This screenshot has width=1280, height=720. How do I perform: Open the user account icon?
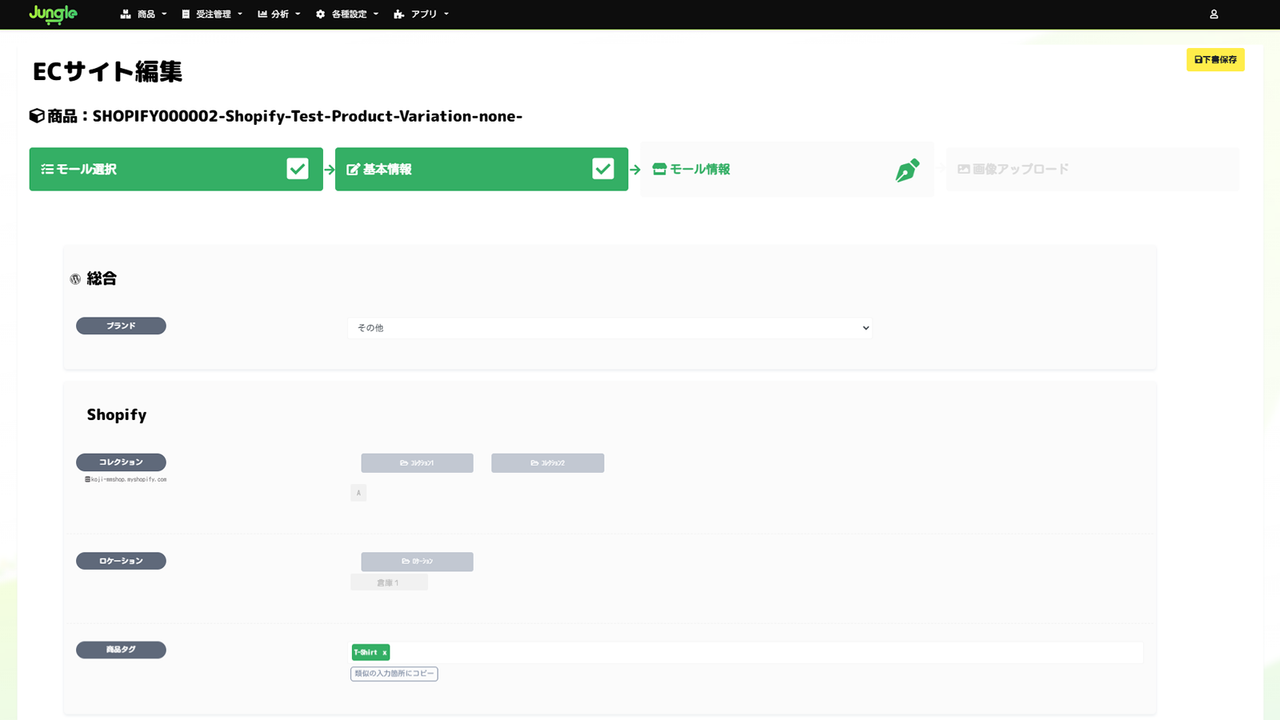click(x=1214, y=14)
